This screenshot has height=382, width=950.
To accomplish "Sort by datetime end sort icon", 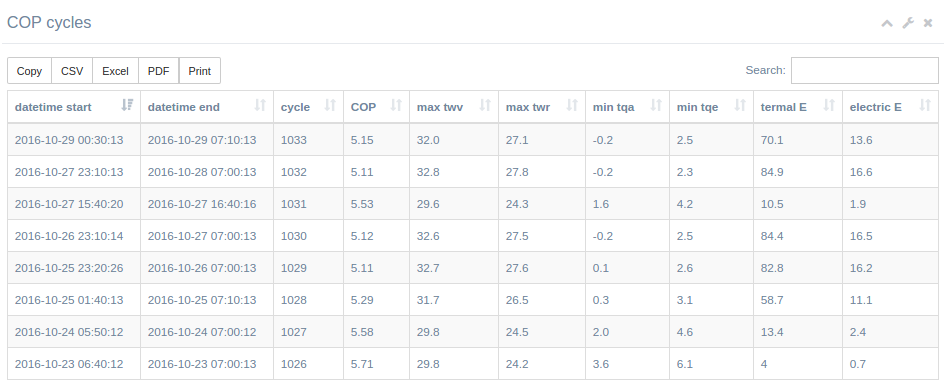I will tap(260, 105).
